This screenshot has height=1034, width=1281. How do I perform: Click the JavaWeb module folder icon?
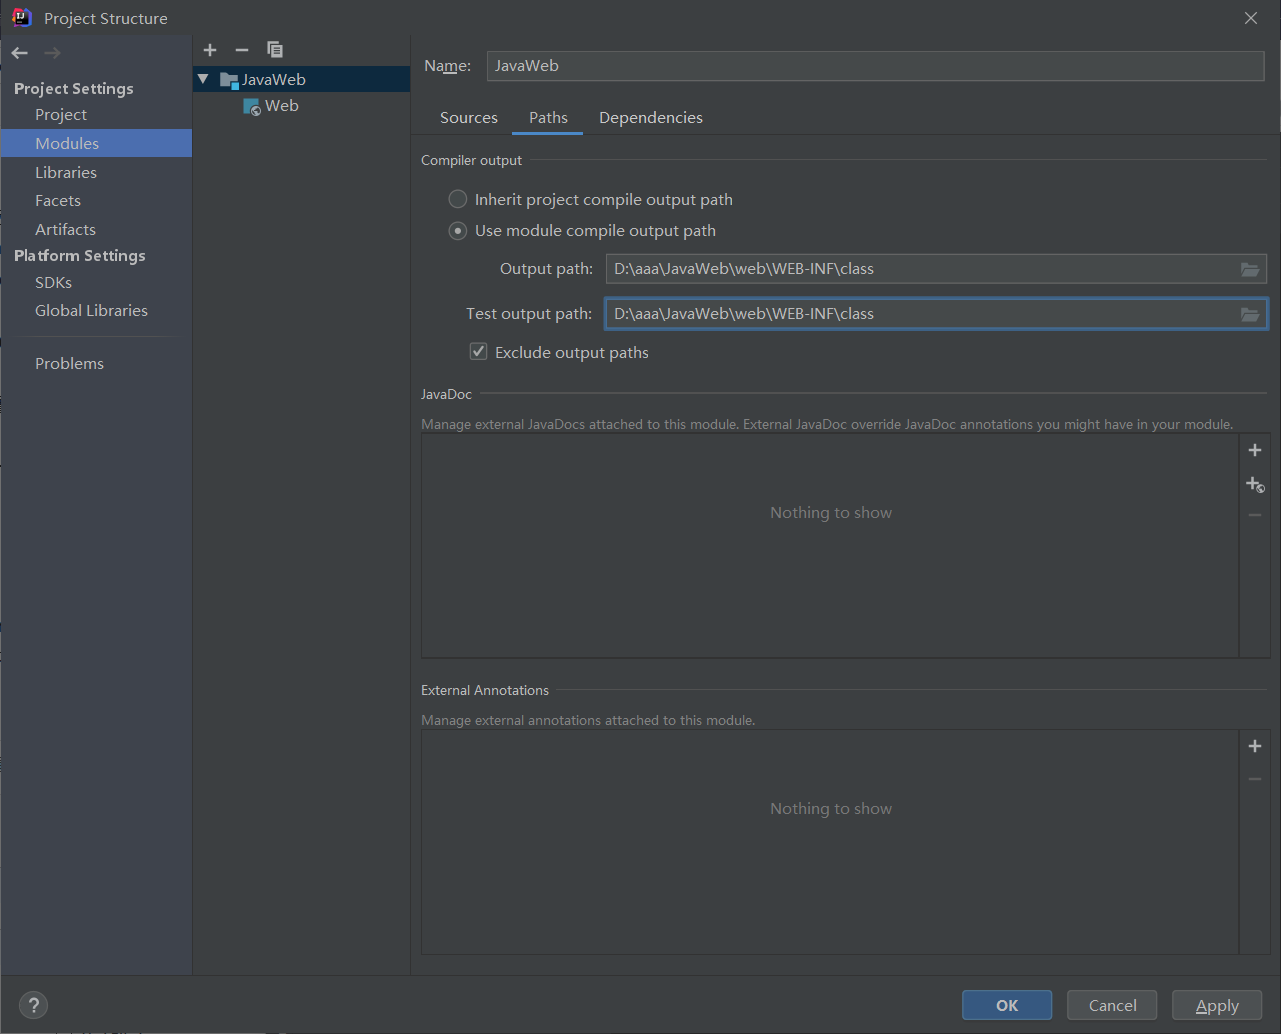229,80
